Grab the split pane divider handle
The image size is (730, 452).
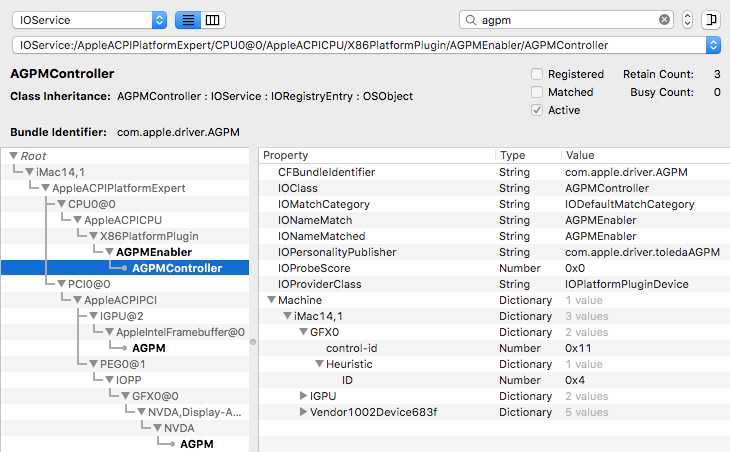[253, 342]
